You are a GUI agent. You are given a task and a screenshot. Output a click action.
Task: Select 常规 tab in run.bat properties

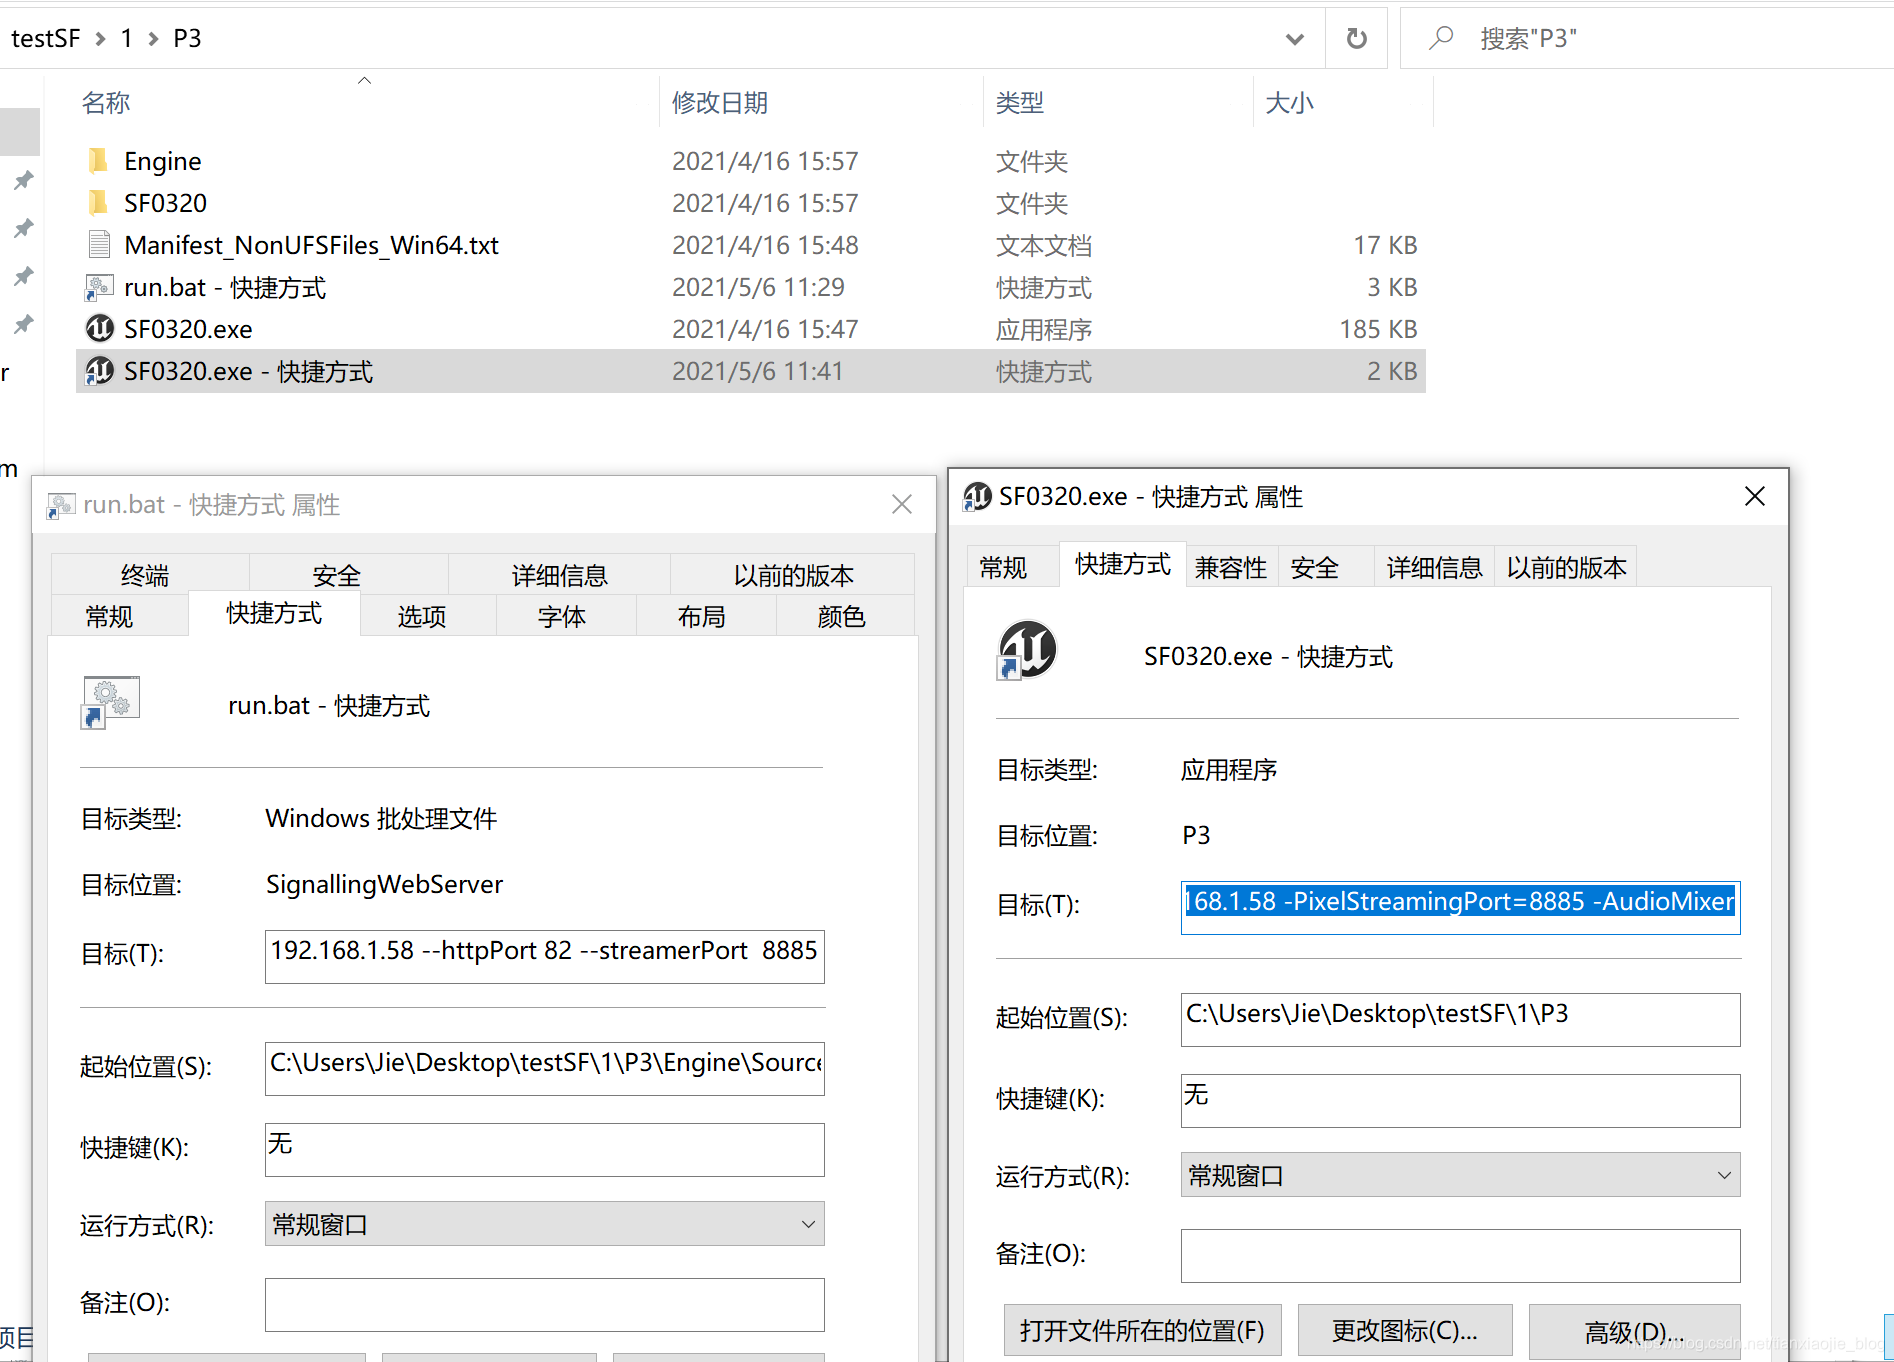(119, 616)
